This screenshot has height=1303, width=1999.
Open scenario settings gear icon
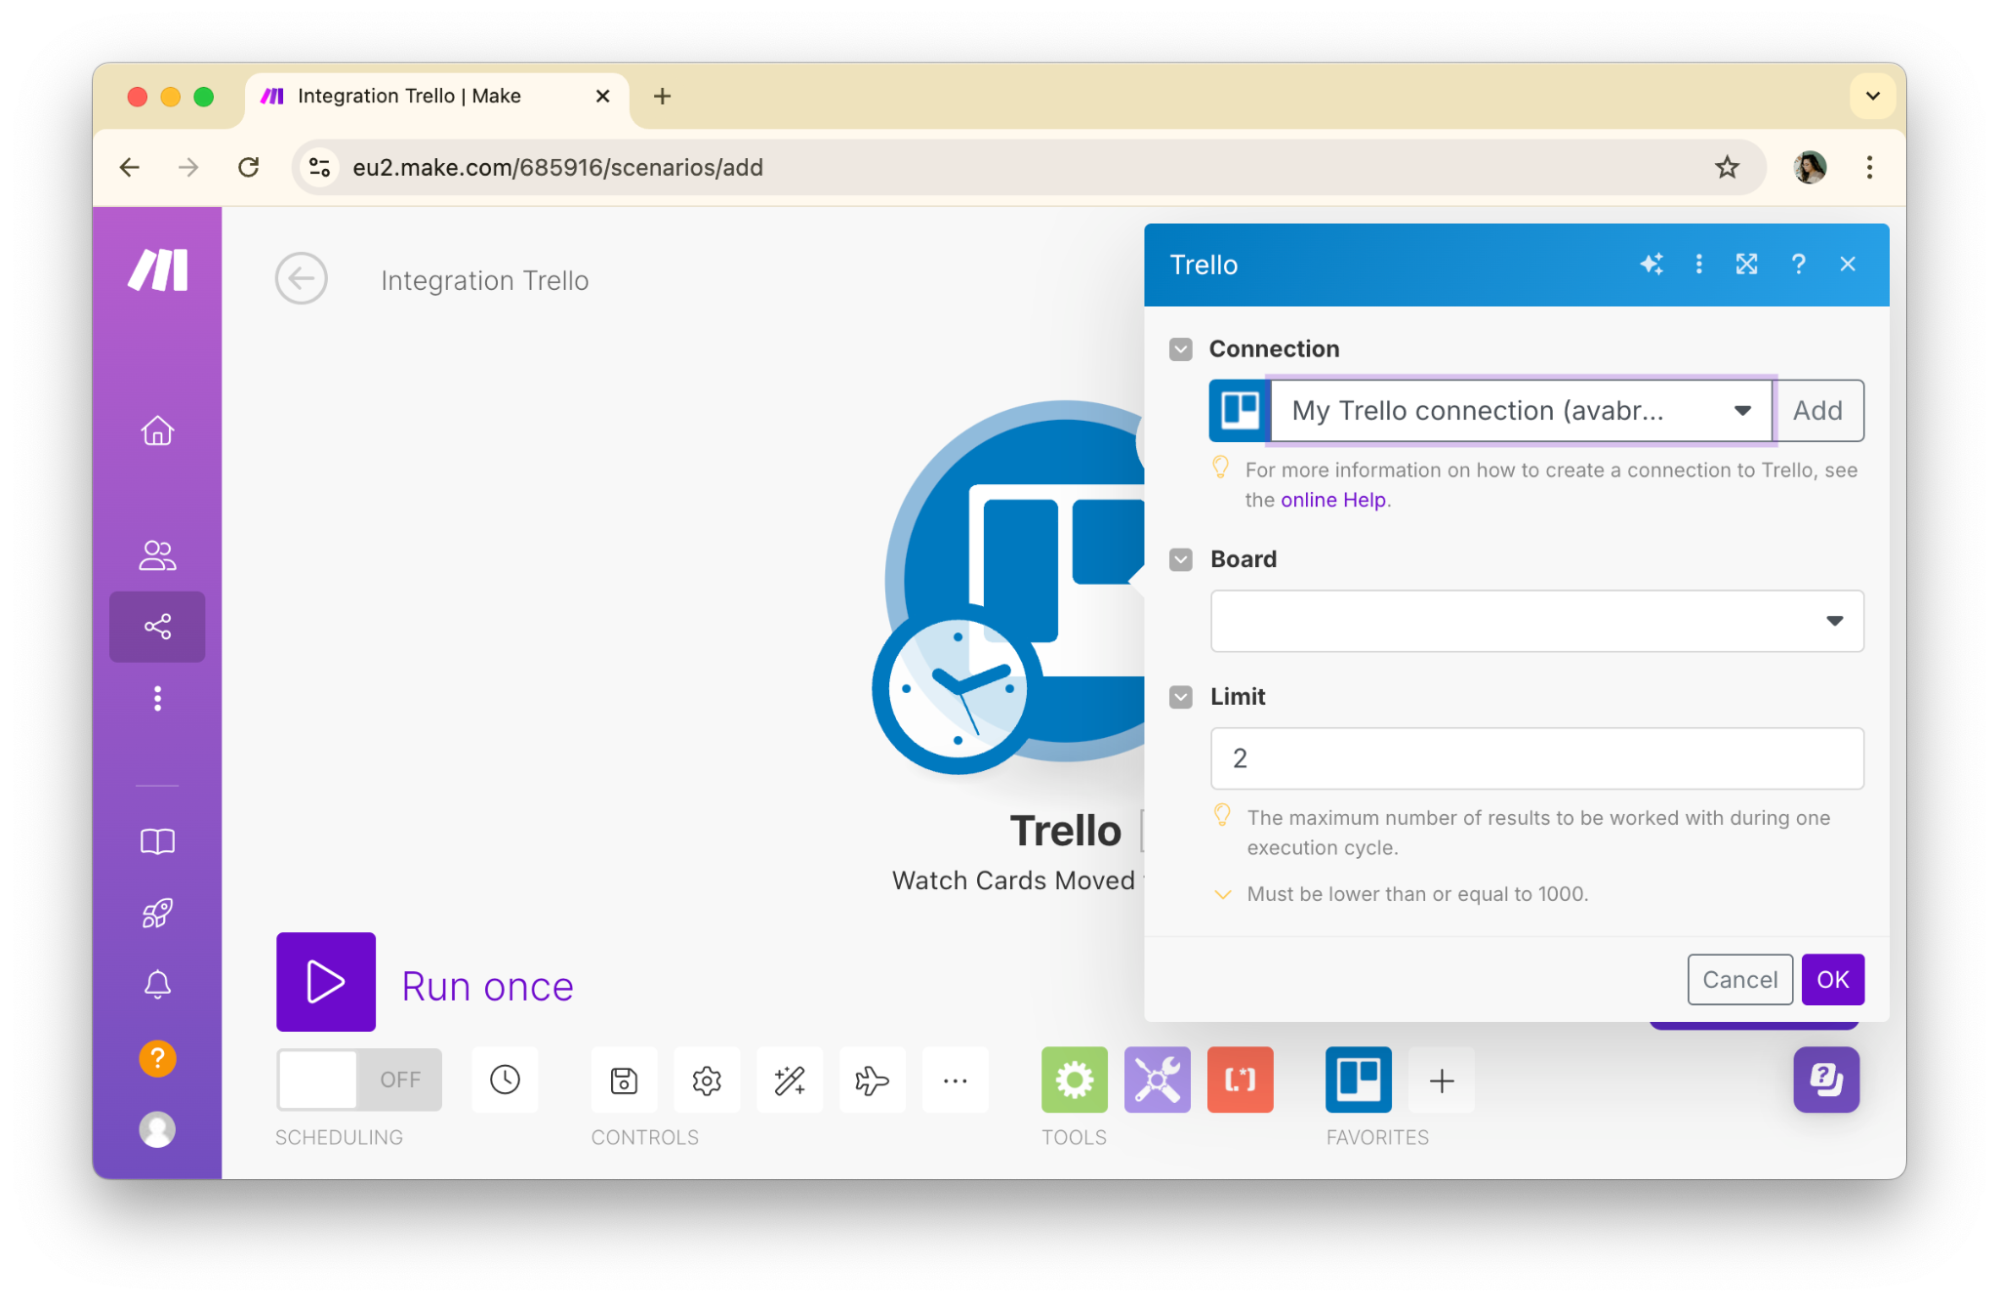point(707,1079)
